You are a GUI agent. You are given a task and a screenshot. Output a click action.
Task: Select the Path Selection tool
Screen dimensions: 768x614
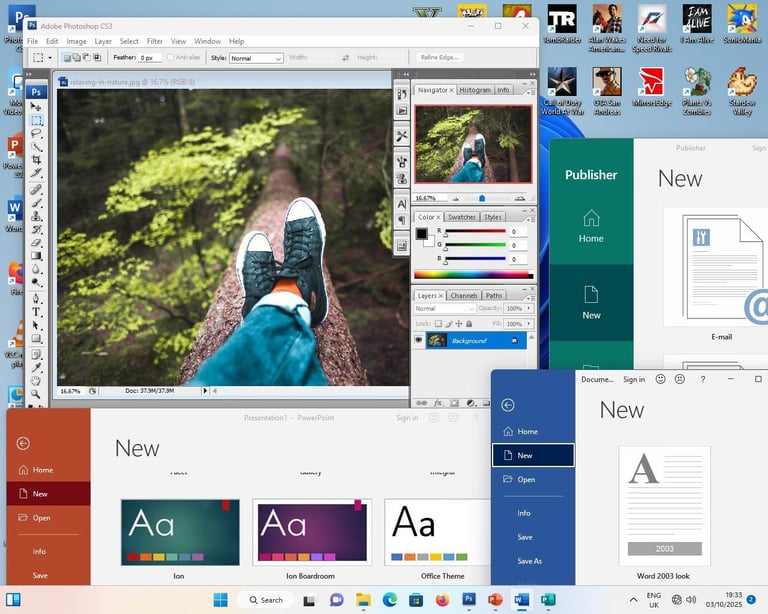[36, 325]
